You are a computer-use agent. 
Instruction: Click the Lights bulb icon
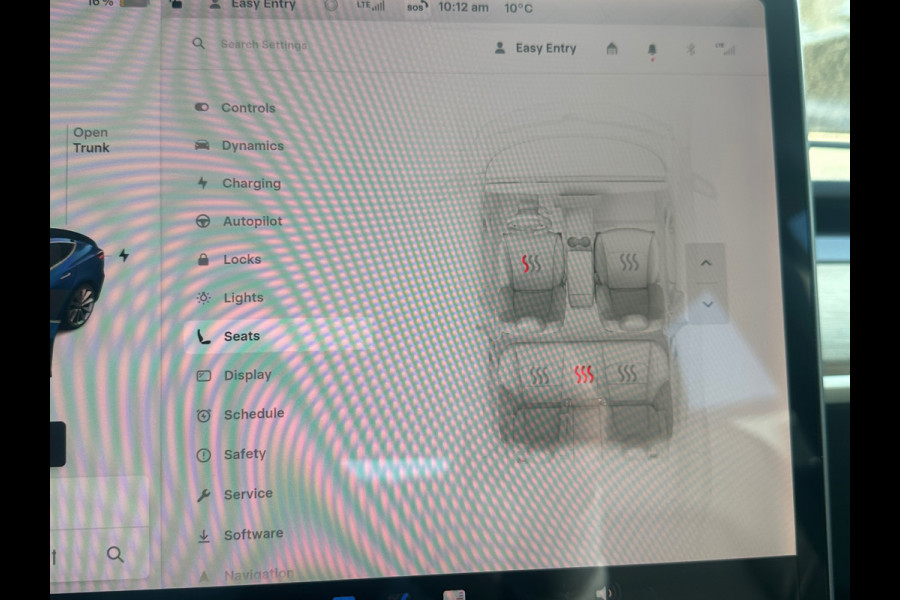coord(203,297)
